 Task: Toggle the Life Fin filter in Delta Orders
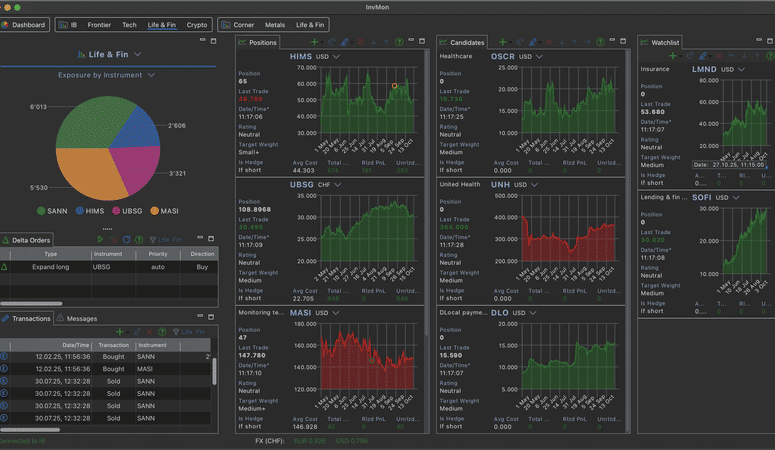click(x=164, y=240)
